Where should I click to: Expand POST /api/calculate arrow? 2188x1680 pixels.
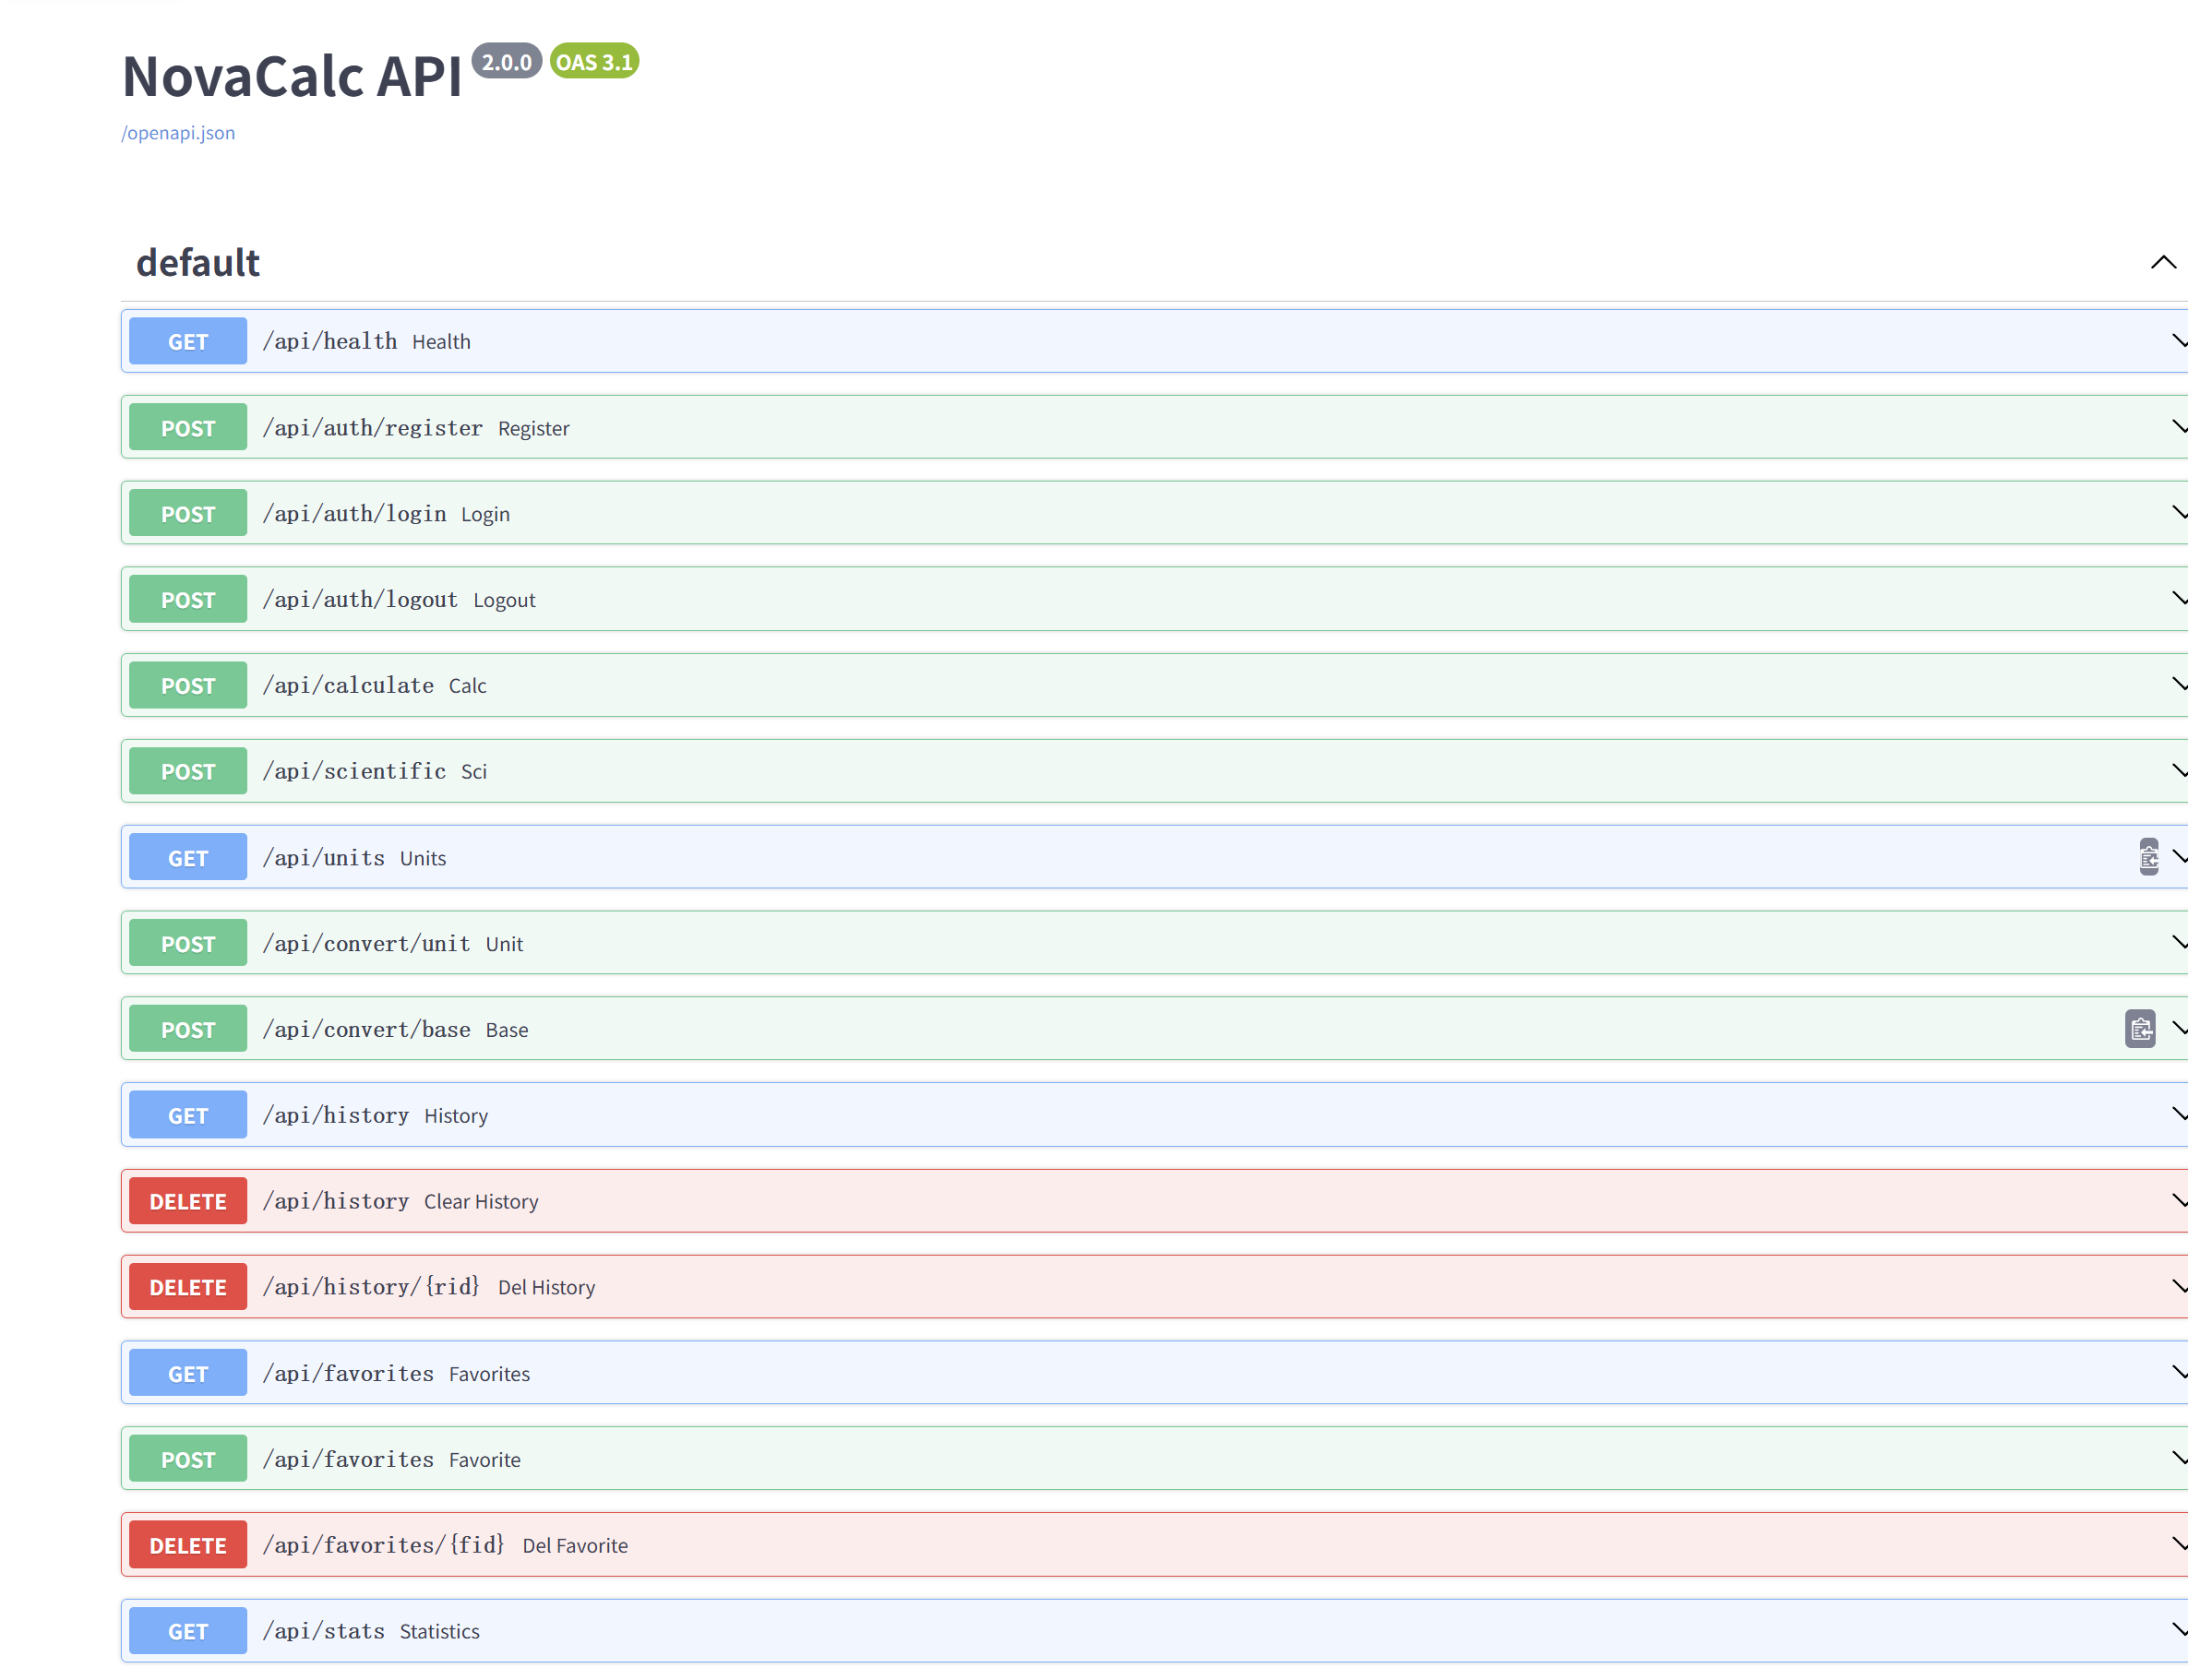(2179, 685)
